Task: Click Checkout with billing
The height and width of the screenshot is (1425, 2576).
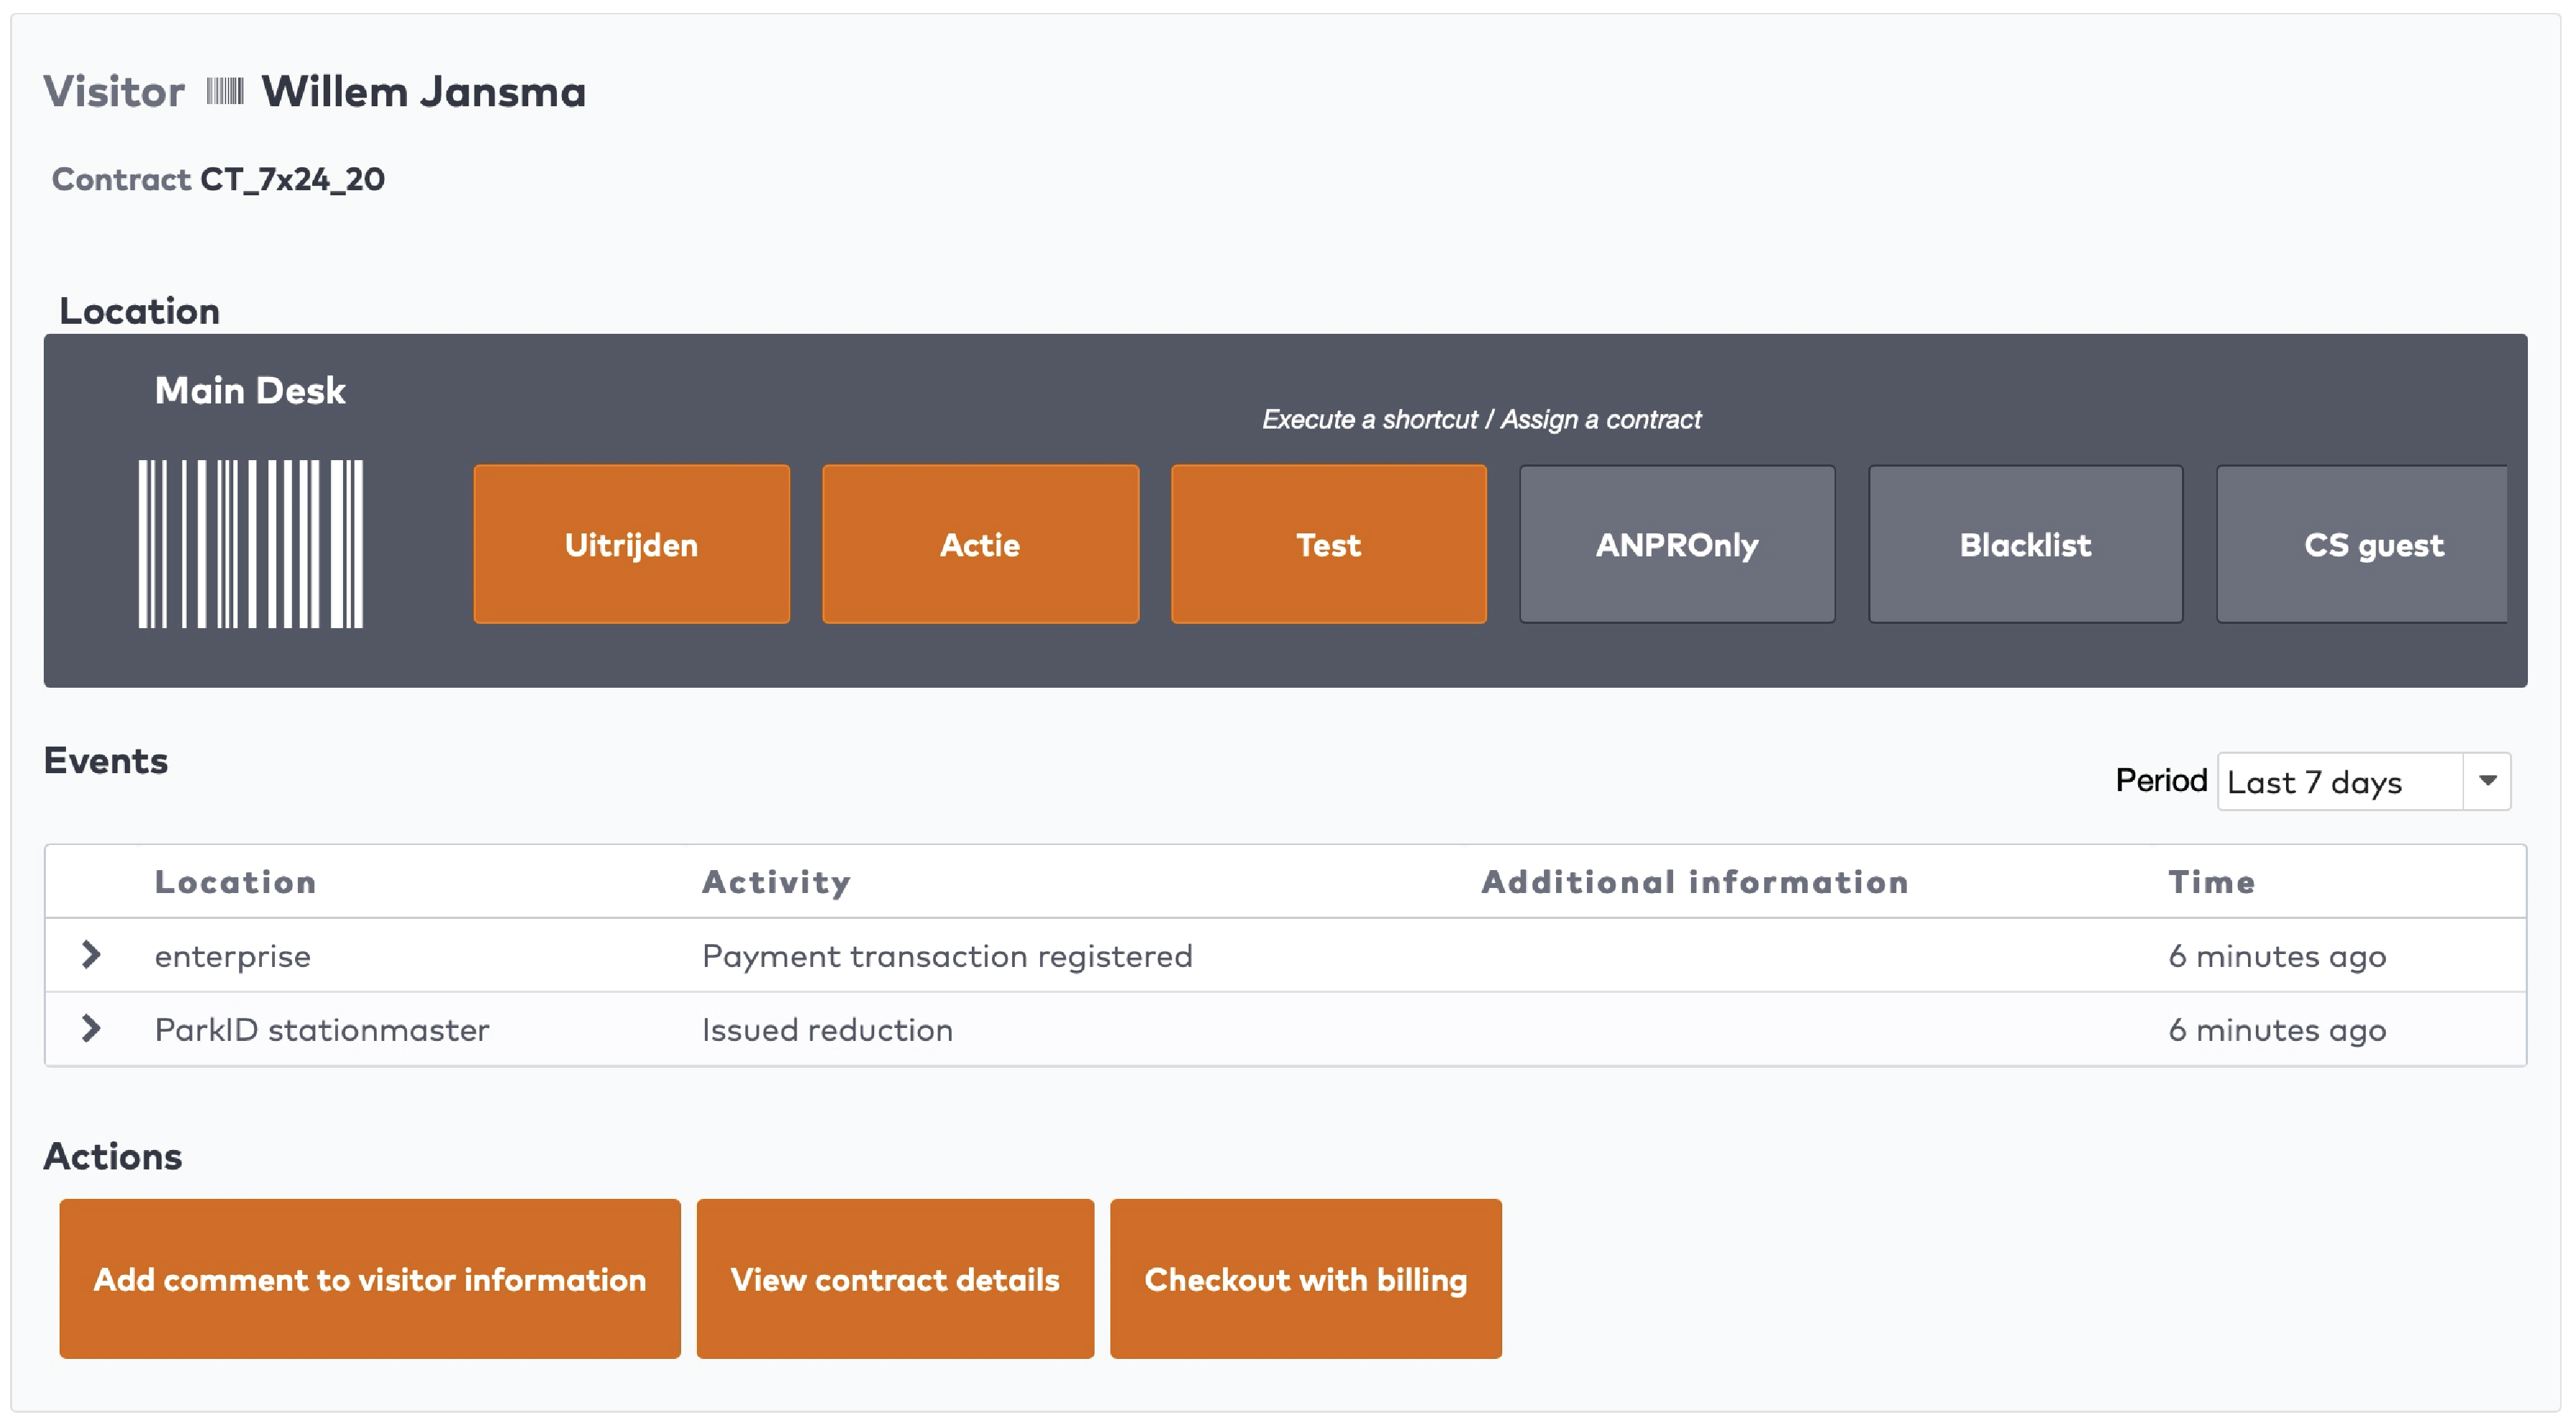Action: click(1305, 1279)
